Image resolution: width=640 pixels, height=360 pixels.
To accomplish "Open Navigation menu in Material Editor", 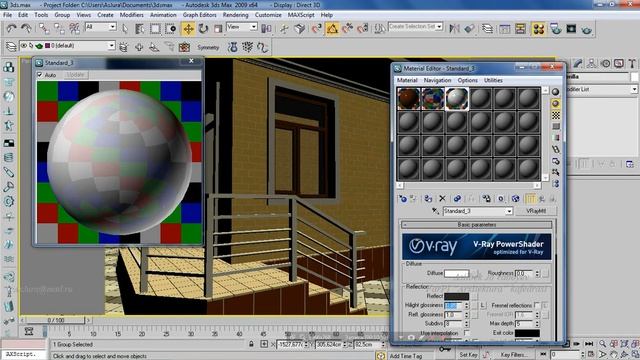I will click(x=437, y=80).
